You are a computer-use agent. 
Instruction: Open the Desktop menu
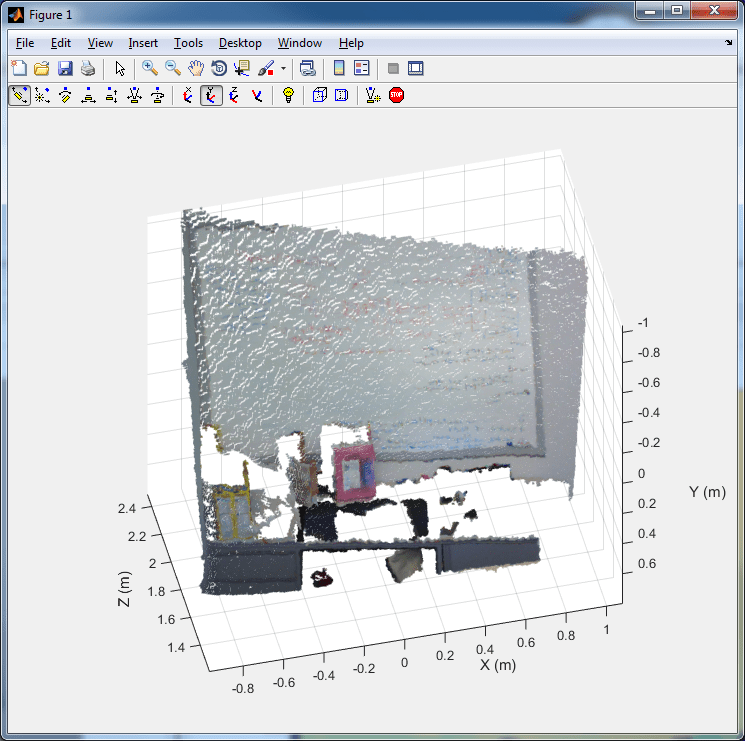[x=240, y=43]
